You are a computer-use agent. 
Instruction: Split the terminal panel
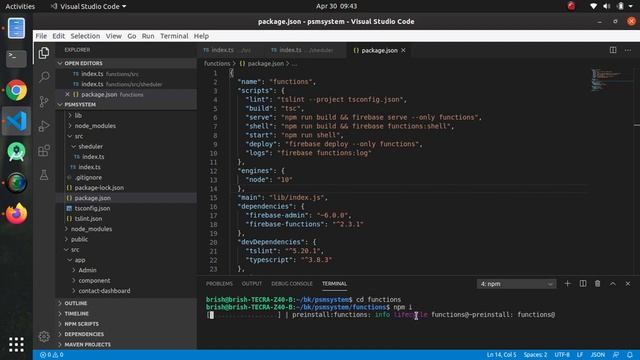pos(583,284)
